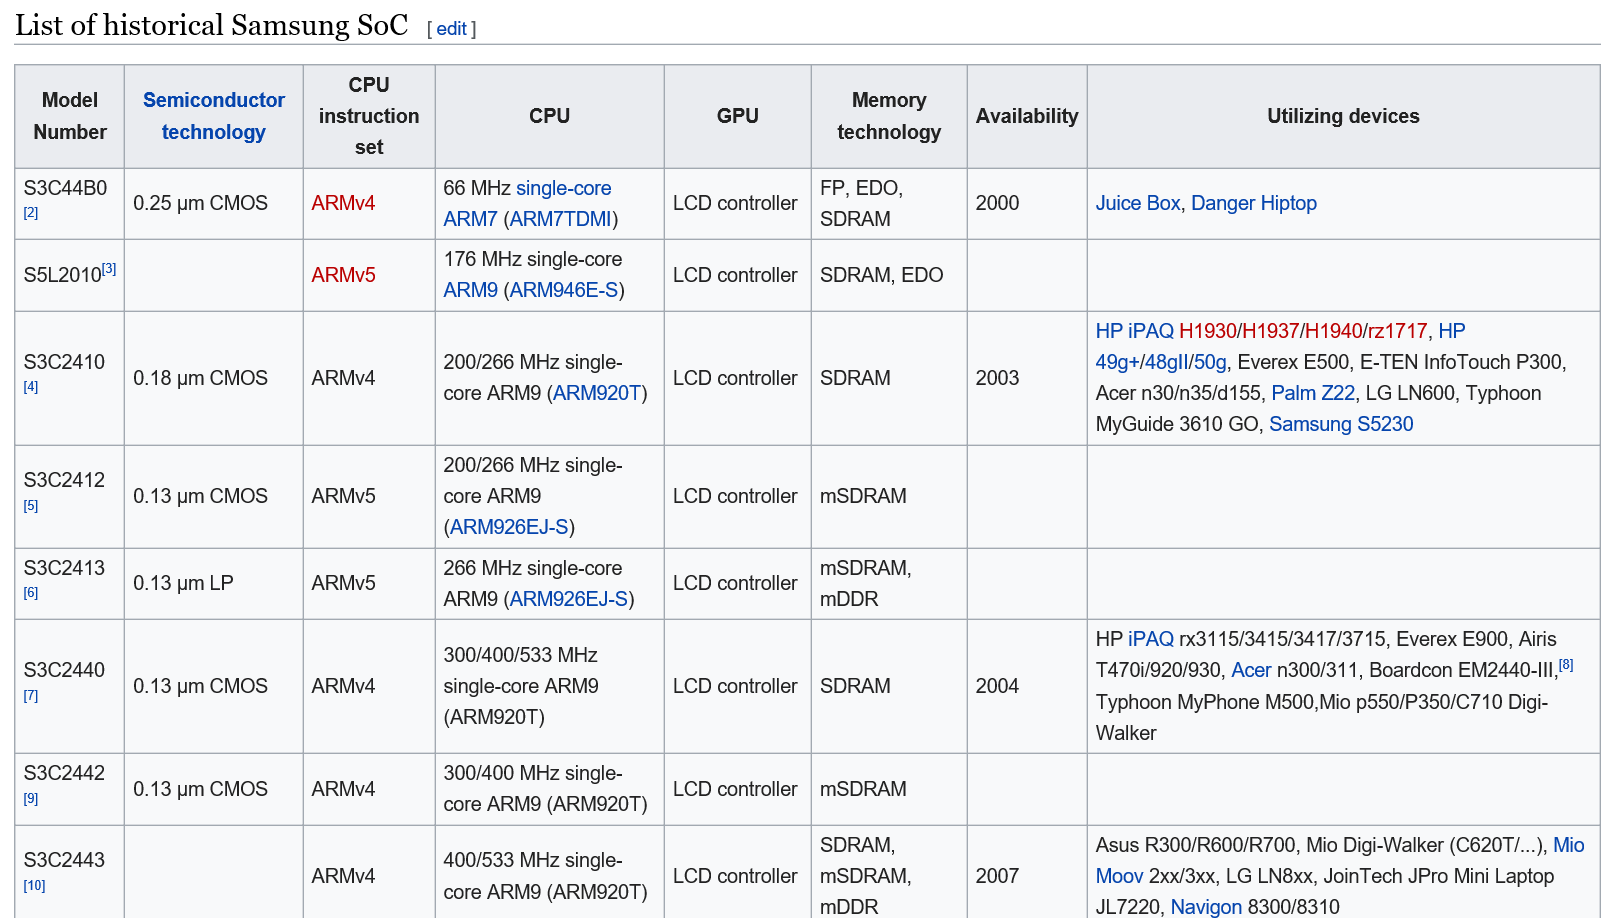Jump to footnote [3] beside S5L2010

[x=109, y=268]
